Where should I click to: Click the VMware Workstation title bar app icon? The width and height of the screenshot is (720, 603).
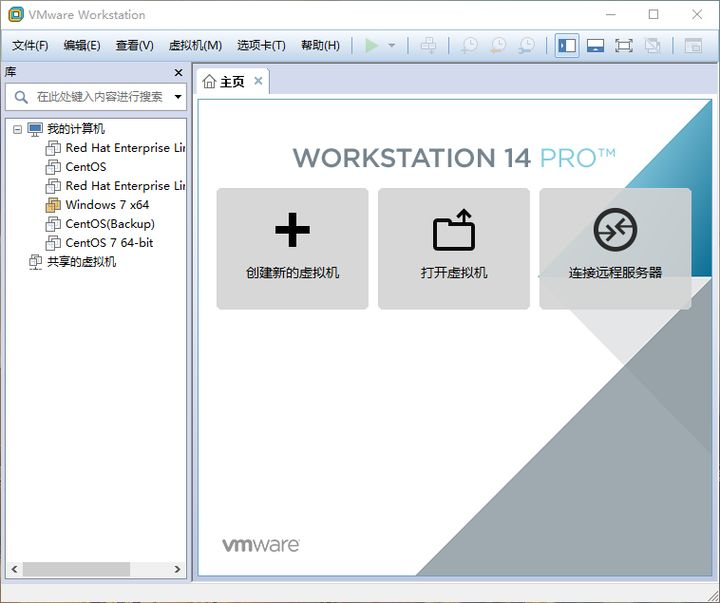pos(16,14)
